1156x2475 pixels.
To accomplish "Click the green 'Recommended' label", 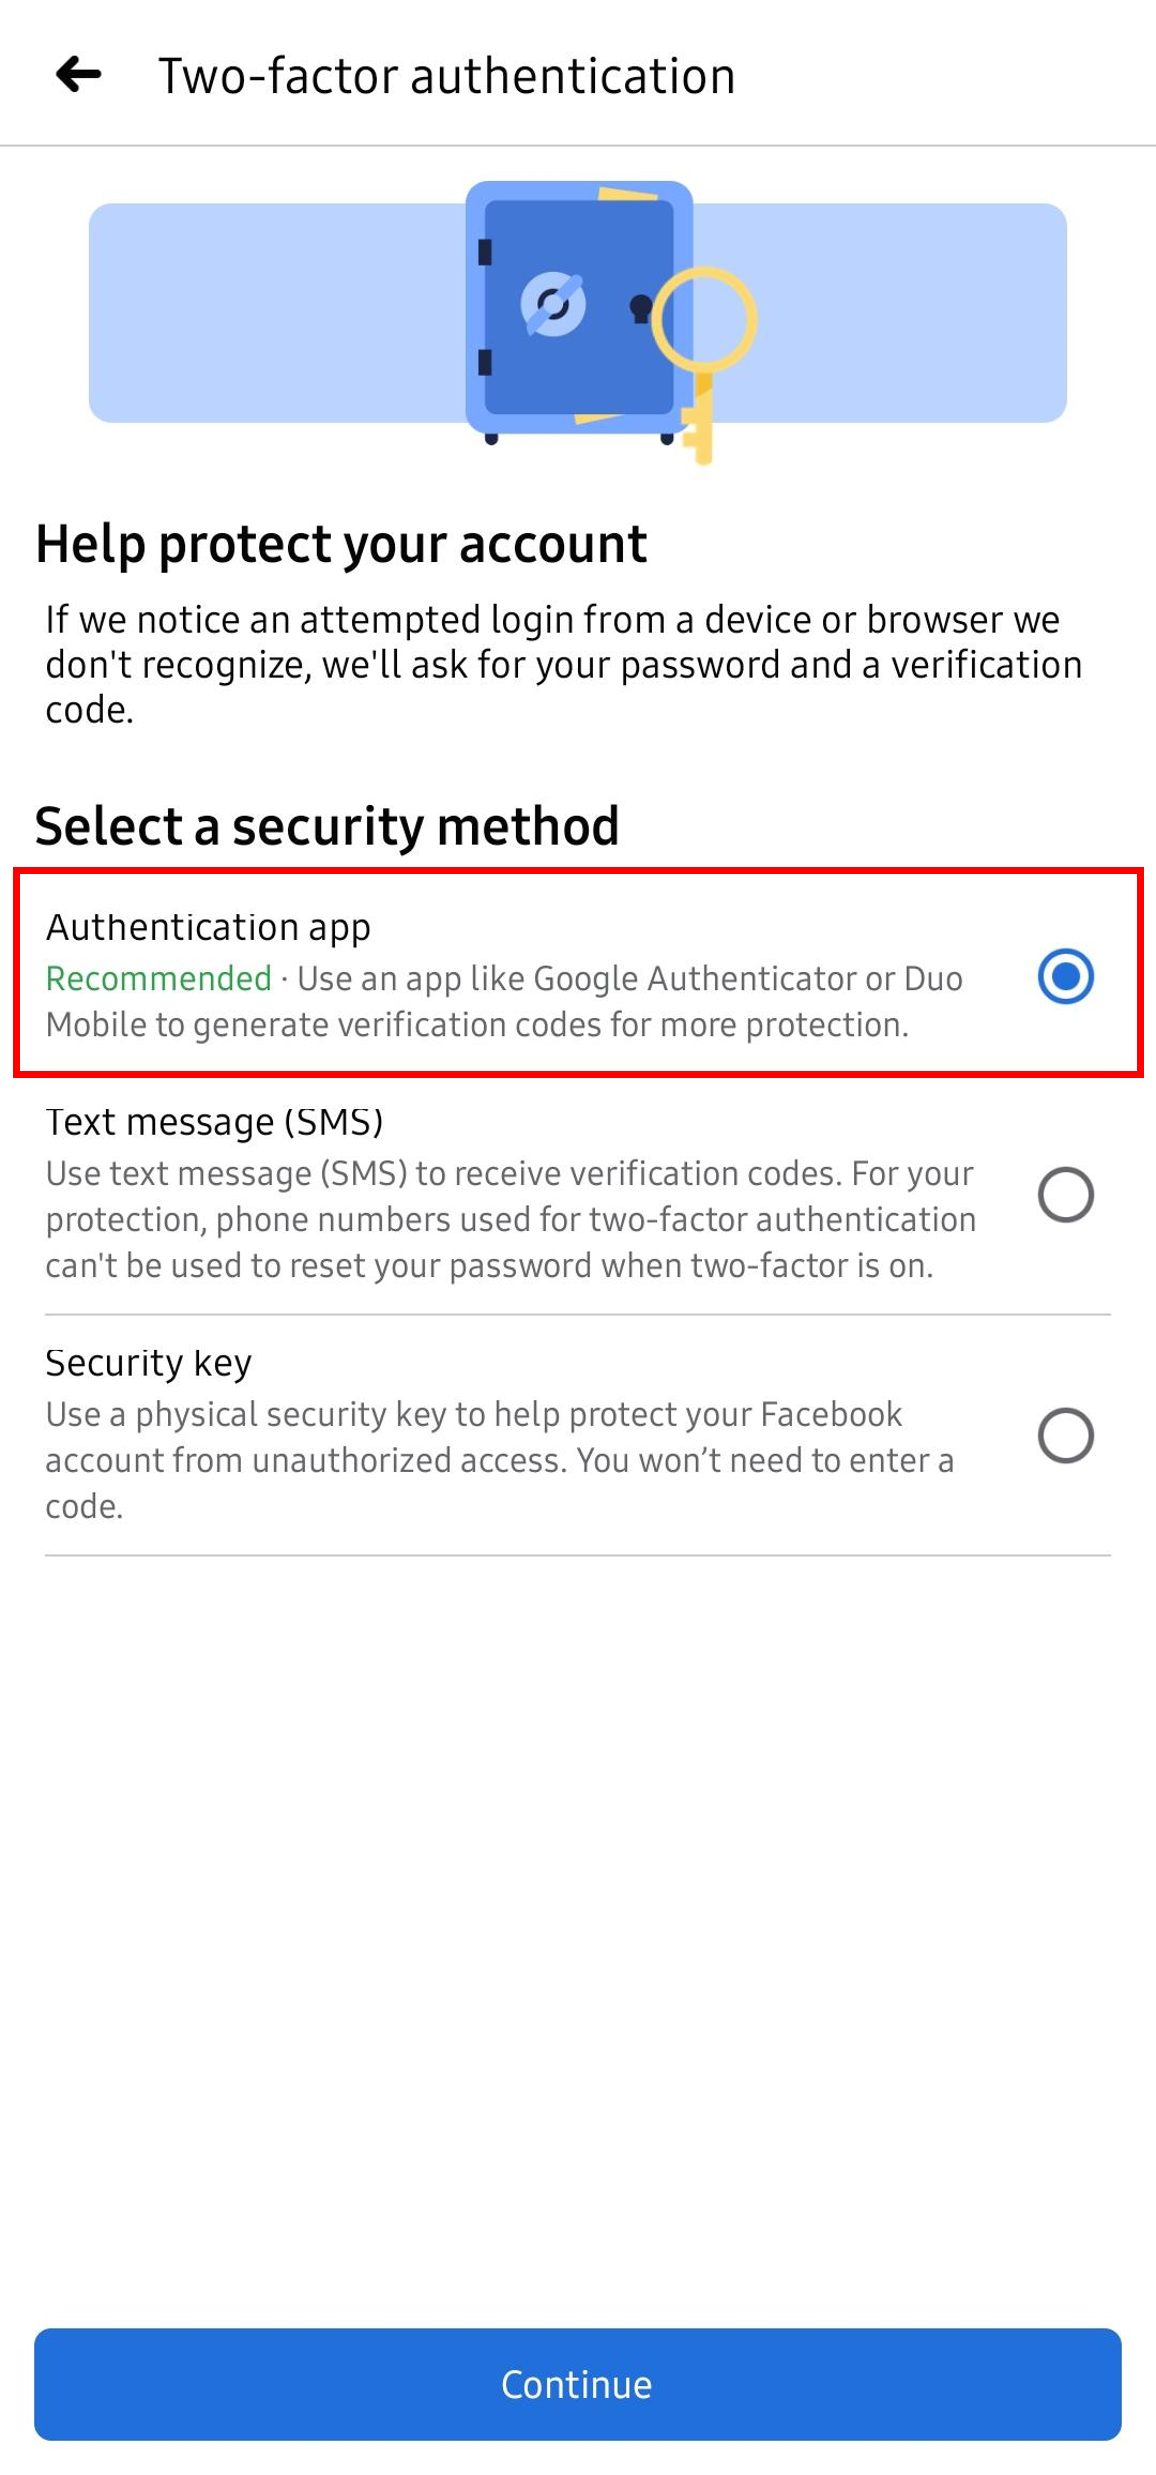I will [x=158, y=978].
